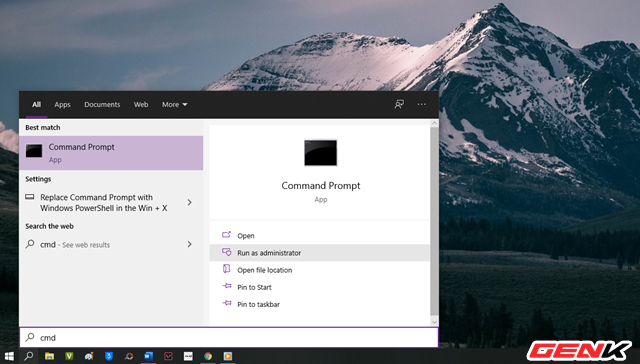Click the taskbar search magnifier icon
Viewport: 640px width, 364px height.
pos(29,356)
